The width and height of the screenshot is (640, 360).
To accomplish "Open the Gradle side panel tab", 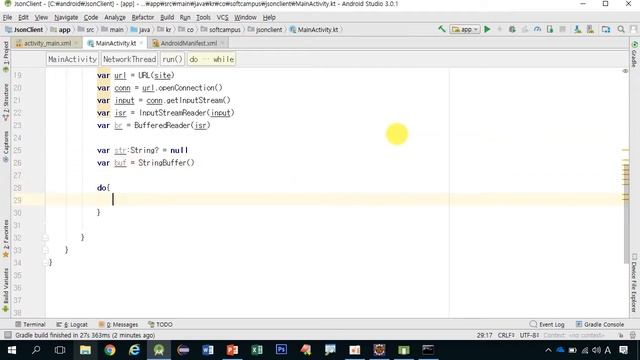I will click(634, 54).
